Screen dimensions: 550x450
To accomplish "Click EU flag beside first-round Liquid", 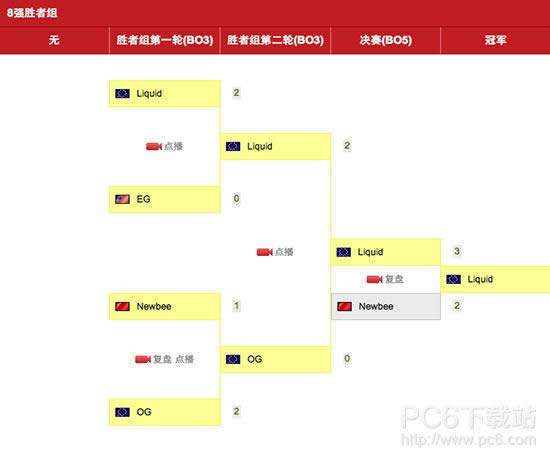I will 122,93.
